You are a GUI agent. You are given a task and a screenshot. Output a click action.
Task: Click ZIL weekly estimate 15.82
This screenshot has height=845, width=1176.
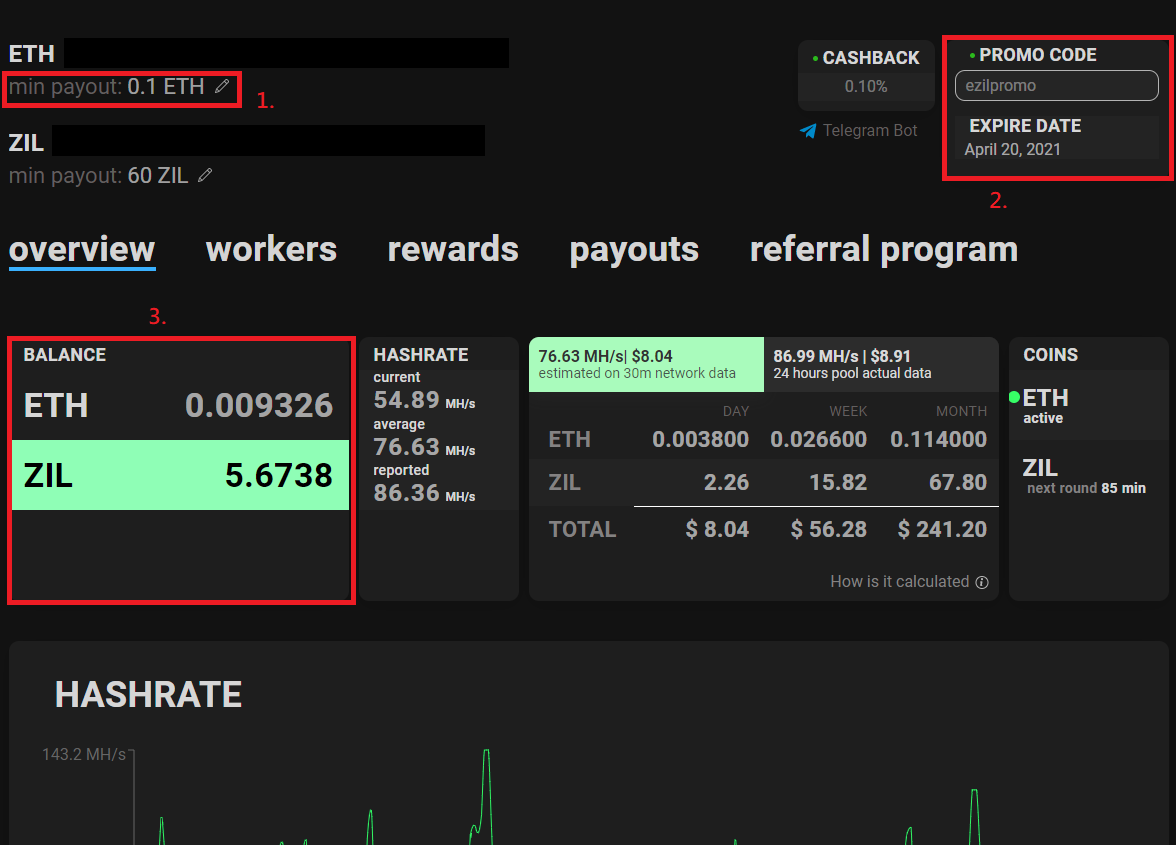pos(838,482)
